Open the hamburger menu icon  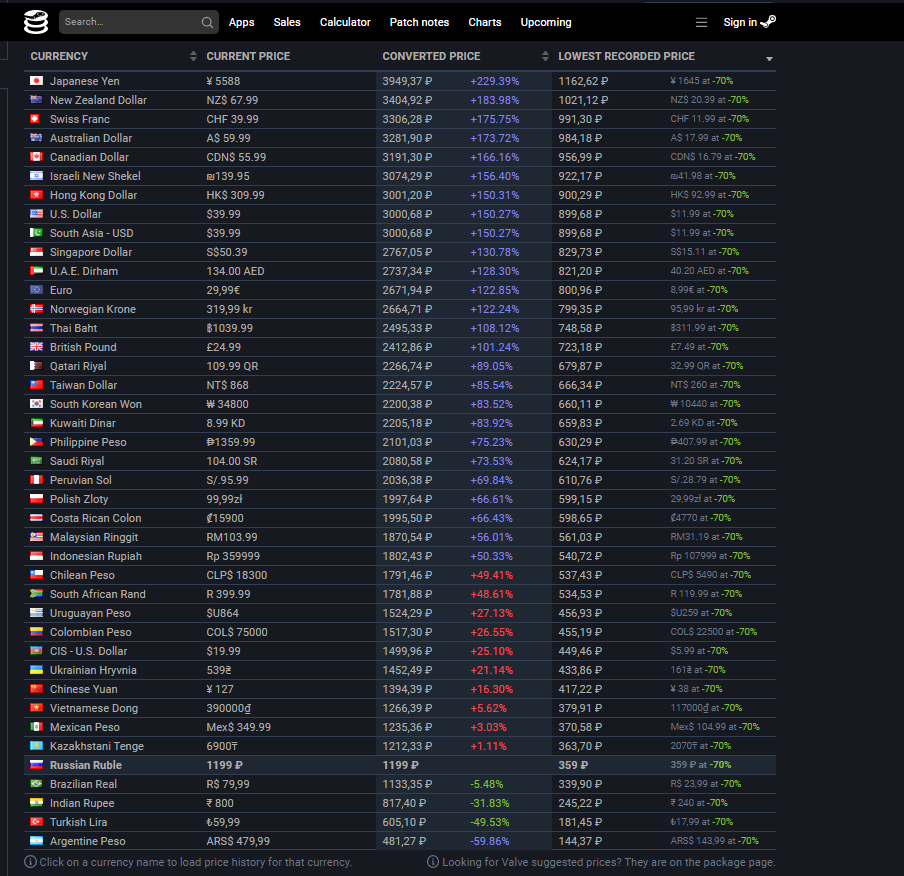[x=701, y=22]
